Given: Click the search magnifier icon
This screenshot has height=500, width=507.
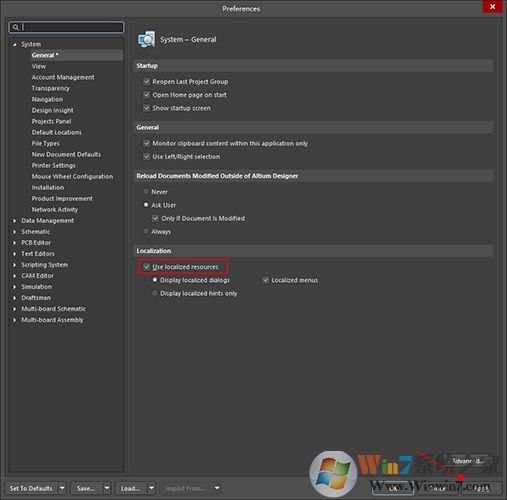Looking at the screenshot, I should point(15,27).
